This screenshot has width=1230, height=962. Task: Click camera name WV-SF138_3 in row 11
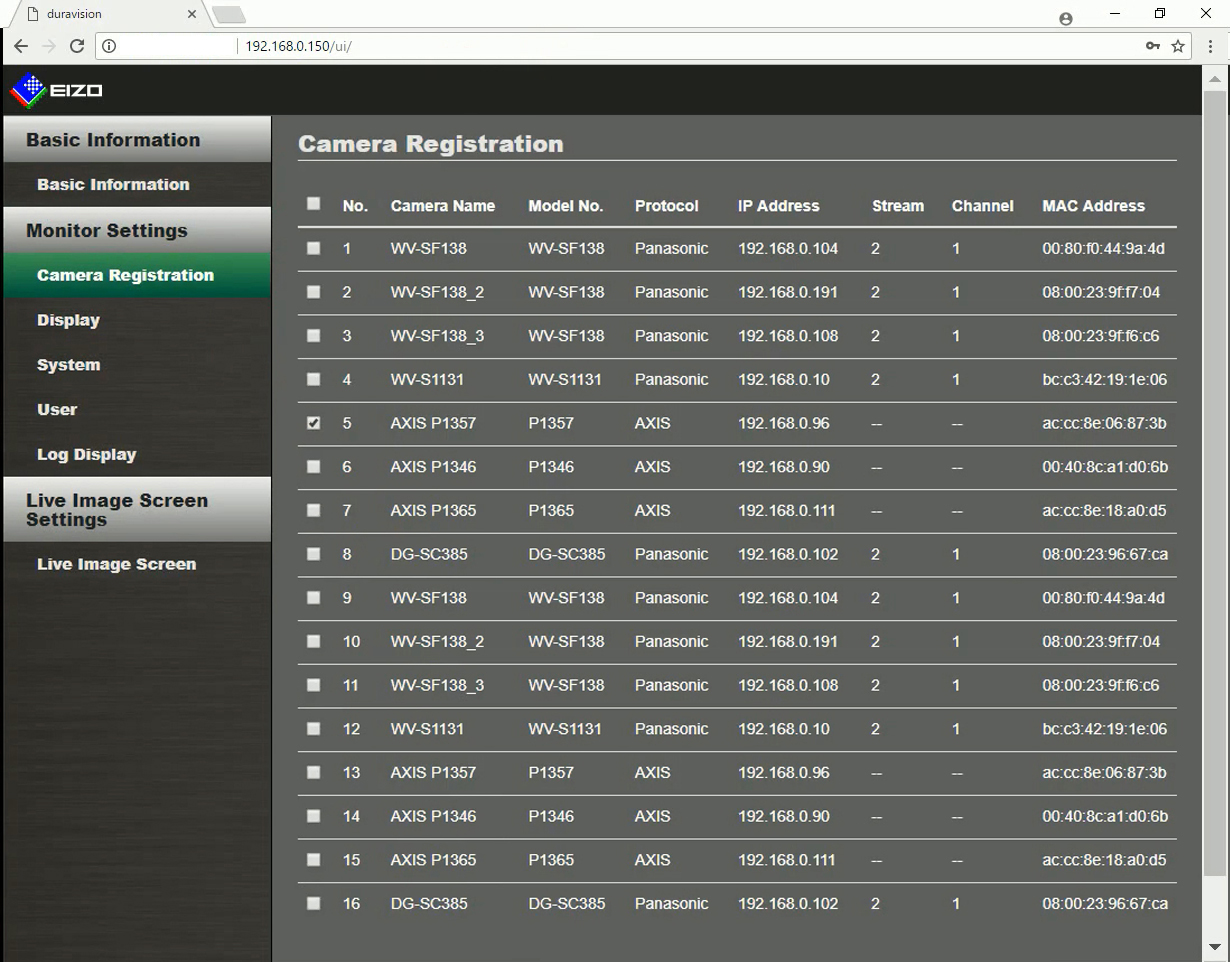point(437,685)
